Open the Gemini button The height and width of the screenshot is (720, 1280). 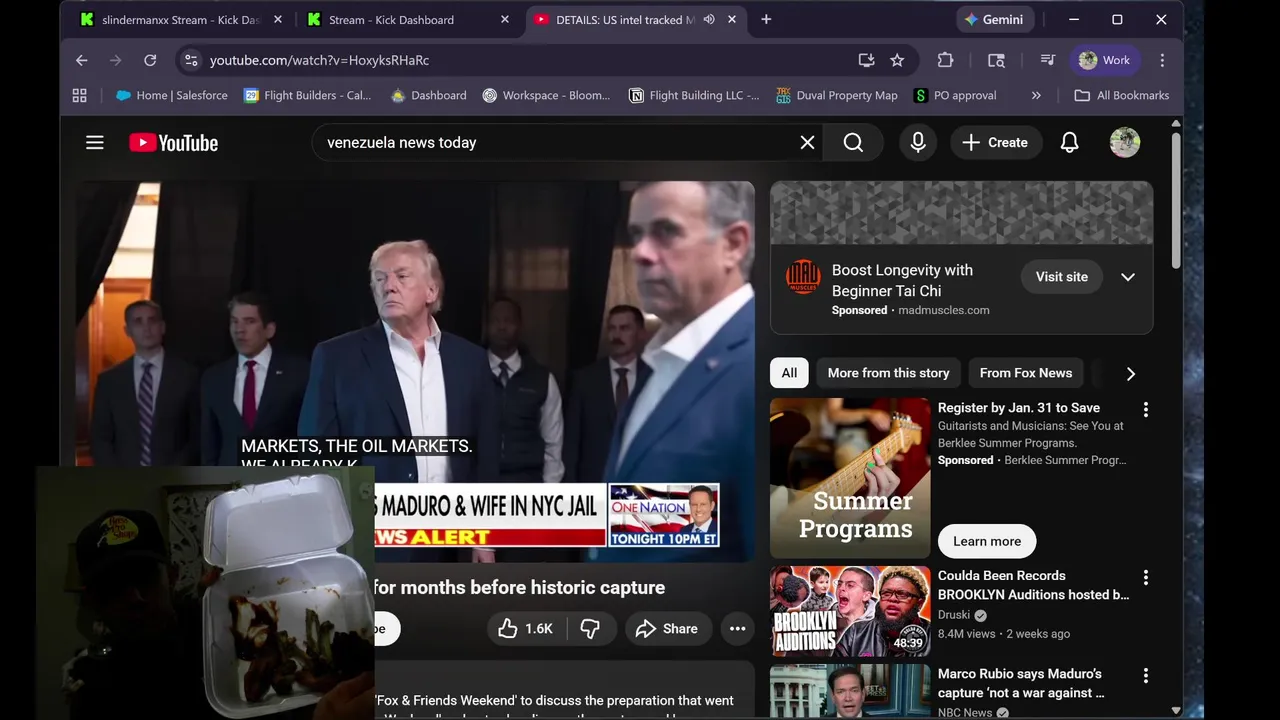tap(994, 19)
